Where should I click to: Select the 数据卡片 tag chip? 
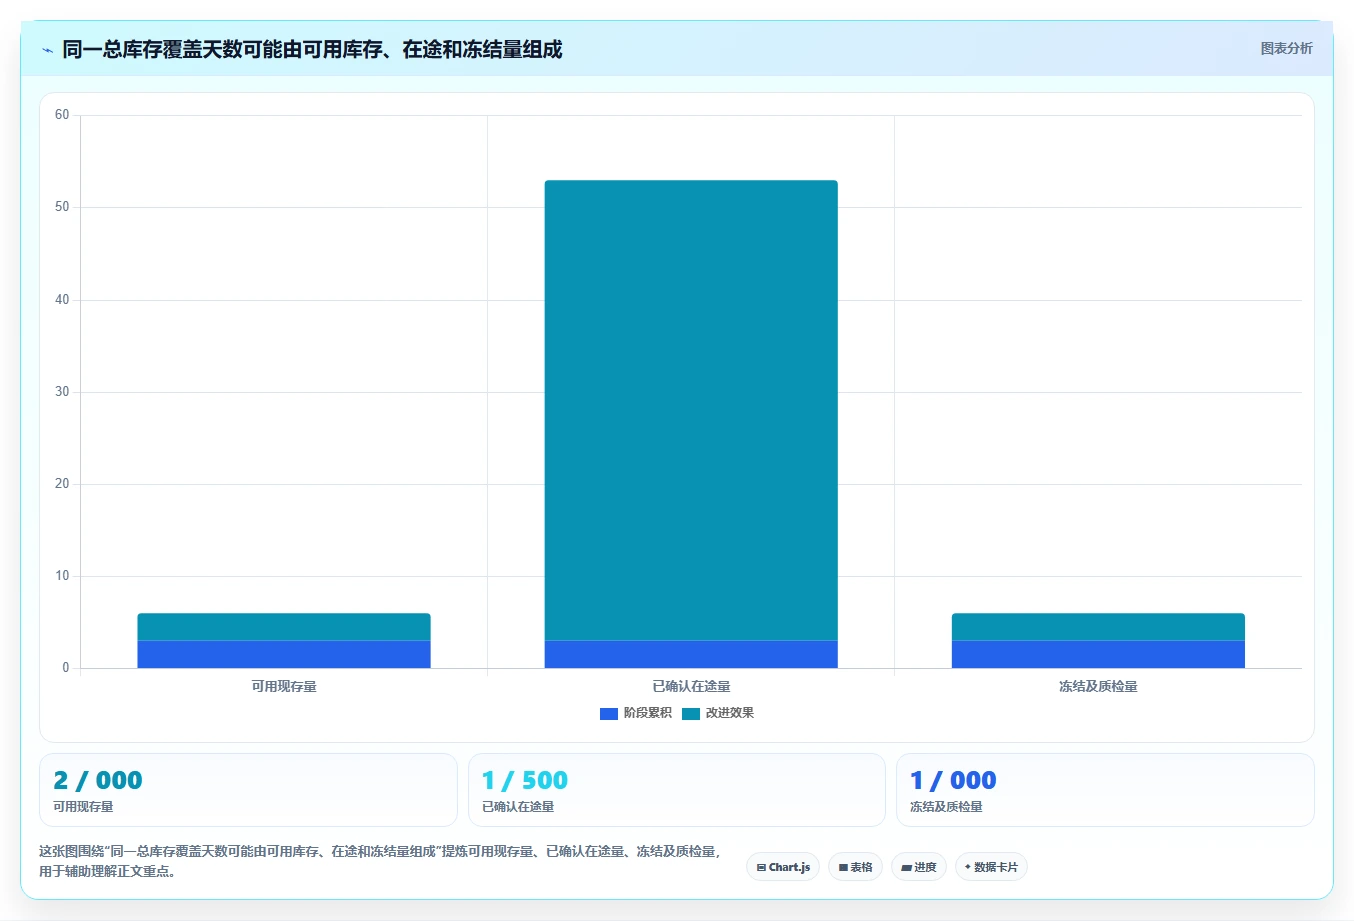tap(991, 867)
